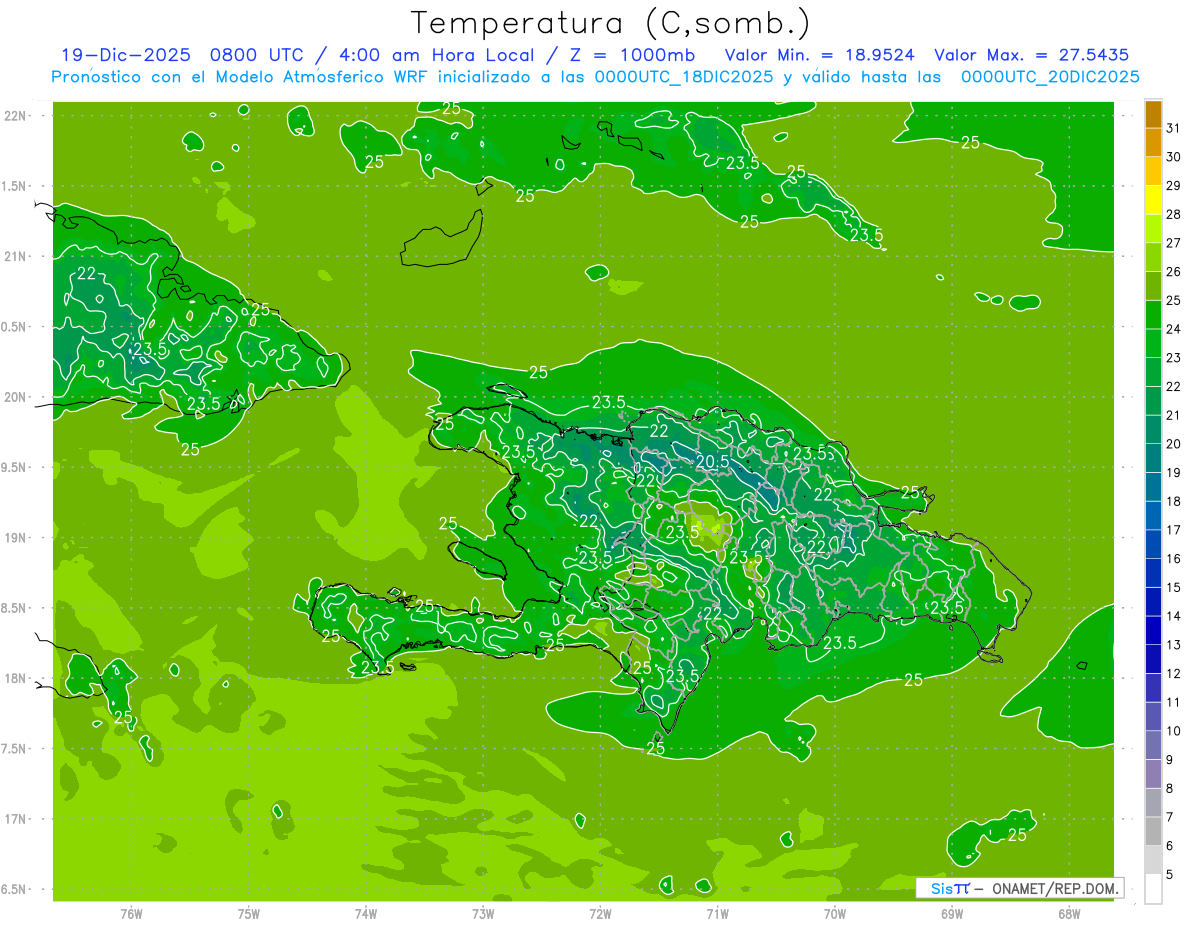Click colorbar swatch between 26 and 27
1200x927 pixels.
coord(1153,257)
